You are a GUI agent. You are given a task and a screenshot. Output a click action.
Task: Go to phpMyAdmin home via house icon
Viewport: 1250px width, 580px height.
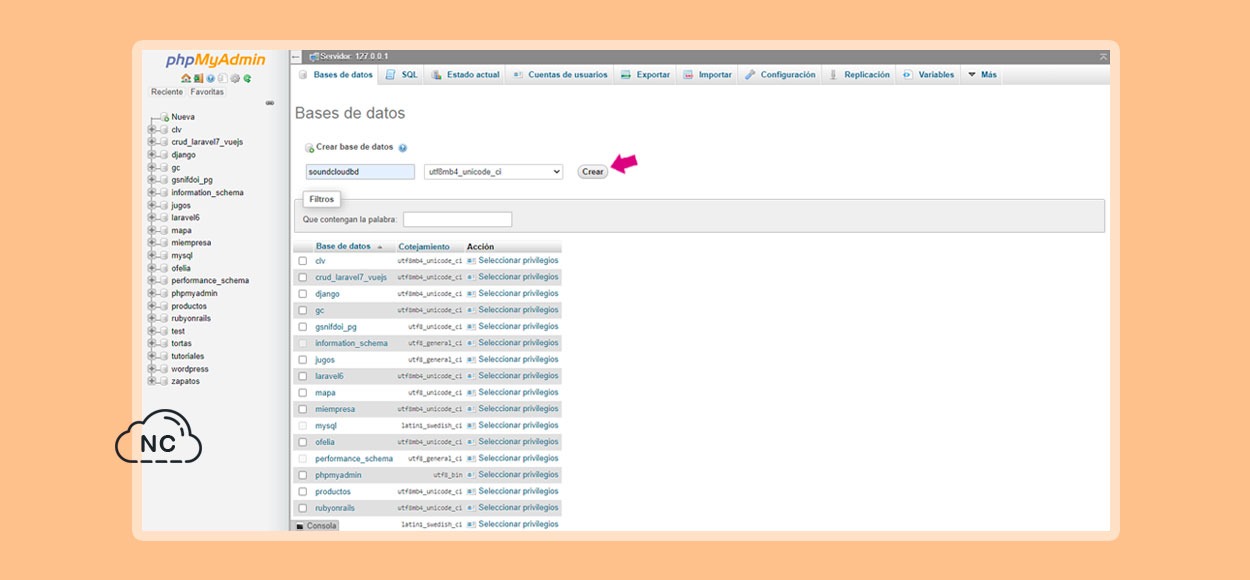[186, 78]
